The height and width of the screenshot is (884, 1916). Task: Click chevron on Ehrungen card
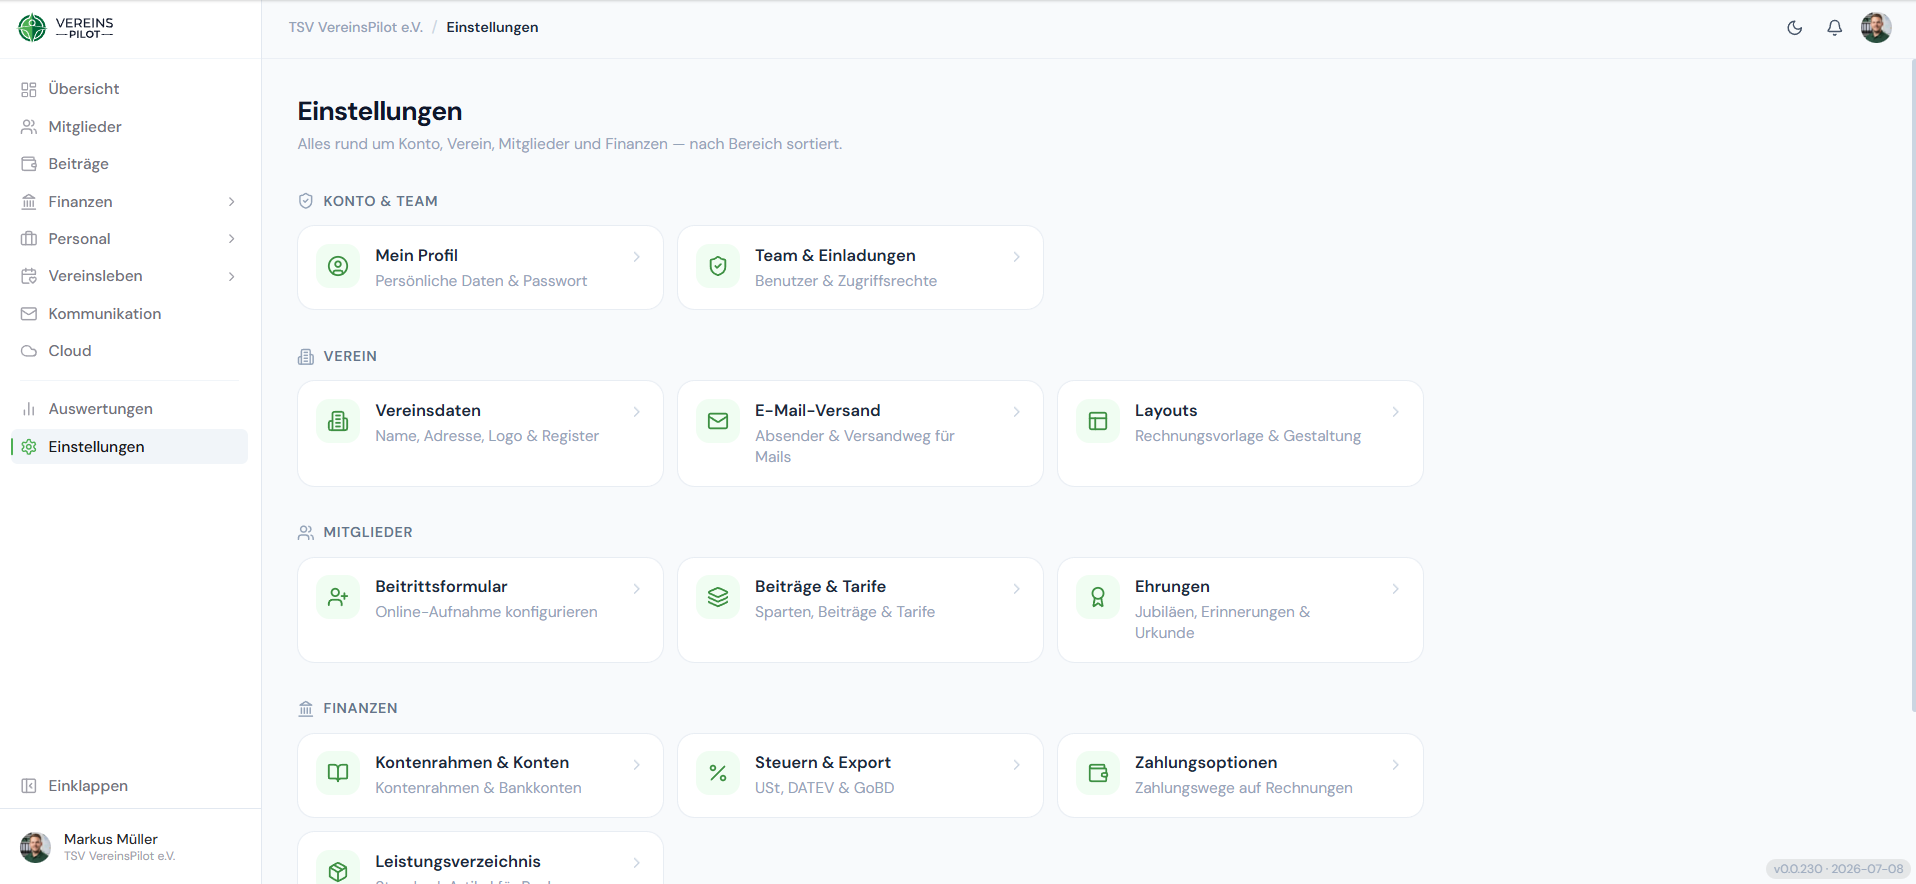coord(1396,589)
